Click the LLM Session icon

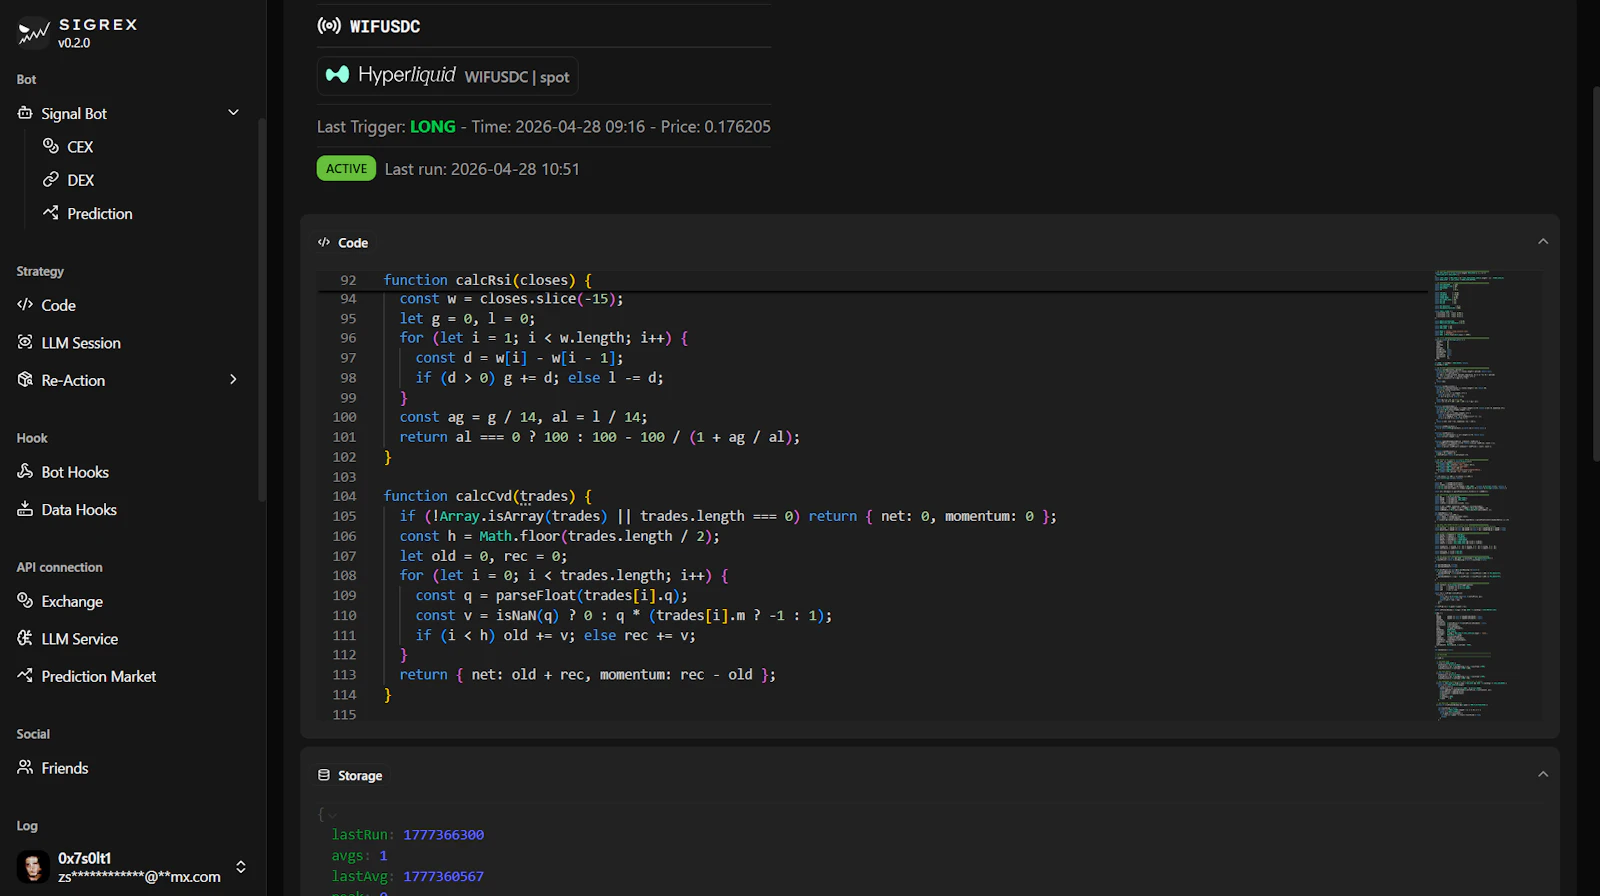pos(25,342)
